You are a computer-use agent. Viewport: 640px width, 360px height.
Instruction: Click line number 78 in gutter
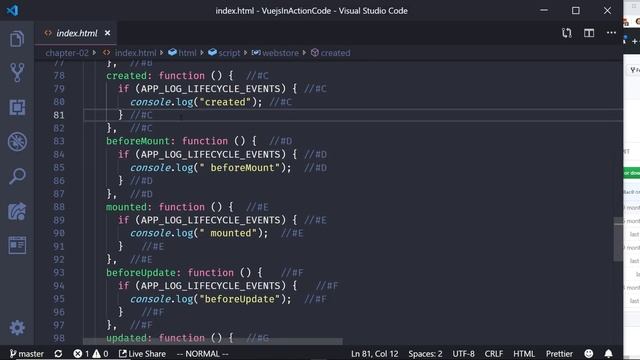coord(59,76)
